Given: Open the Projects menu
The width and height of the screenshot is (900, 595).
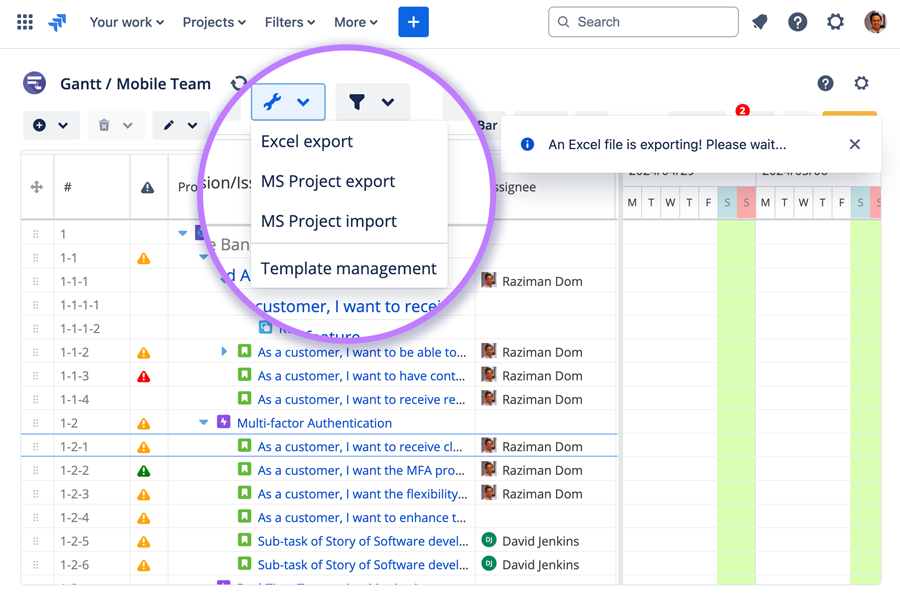Looking at the screenshot, I should pos(214,22).
